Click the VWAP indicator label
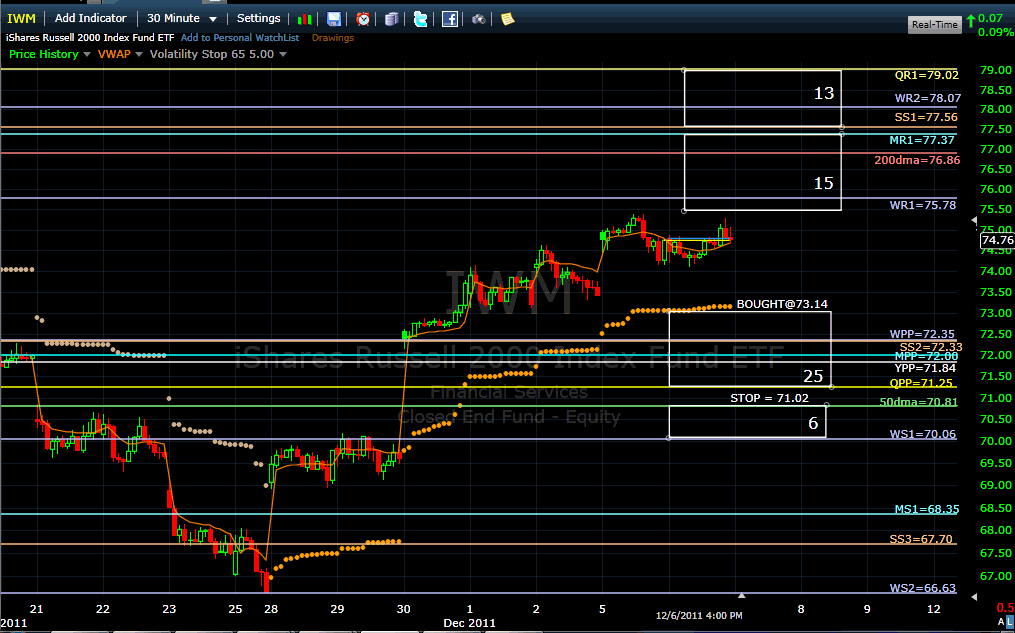The width and height of the screenshot is (1015, 633). 114,54
